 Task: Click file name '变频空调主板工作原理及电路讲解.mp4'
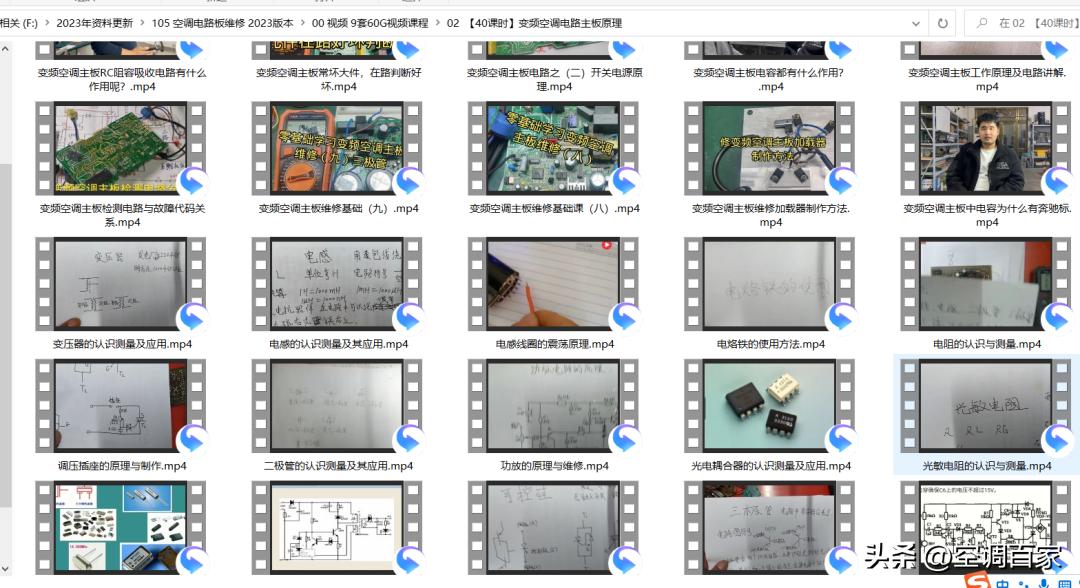(987, 79)
